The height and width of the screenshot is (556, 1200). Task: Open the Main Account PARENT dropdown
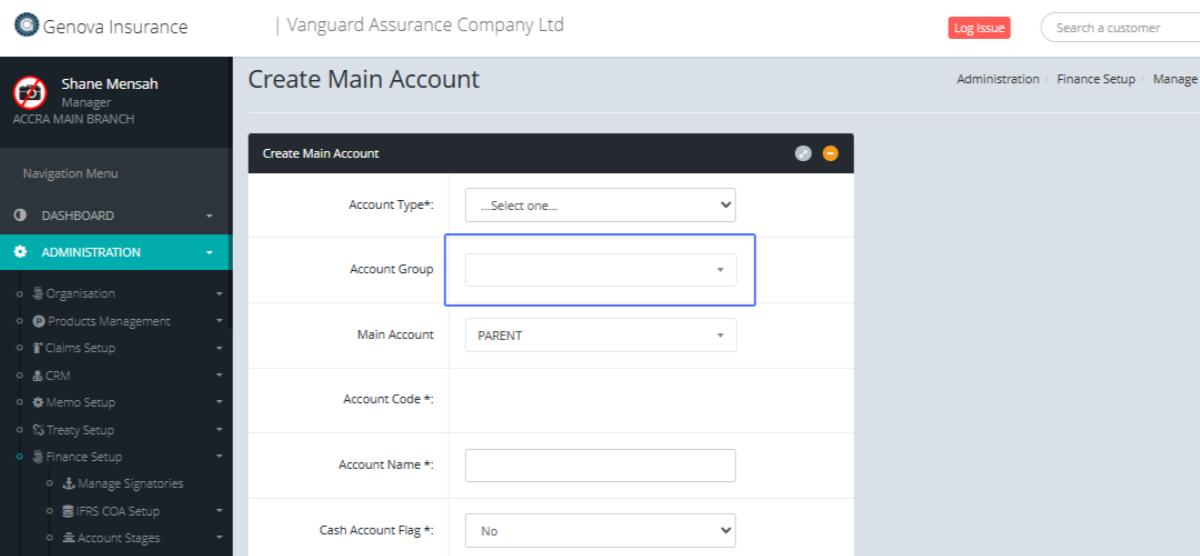(600, 335)
